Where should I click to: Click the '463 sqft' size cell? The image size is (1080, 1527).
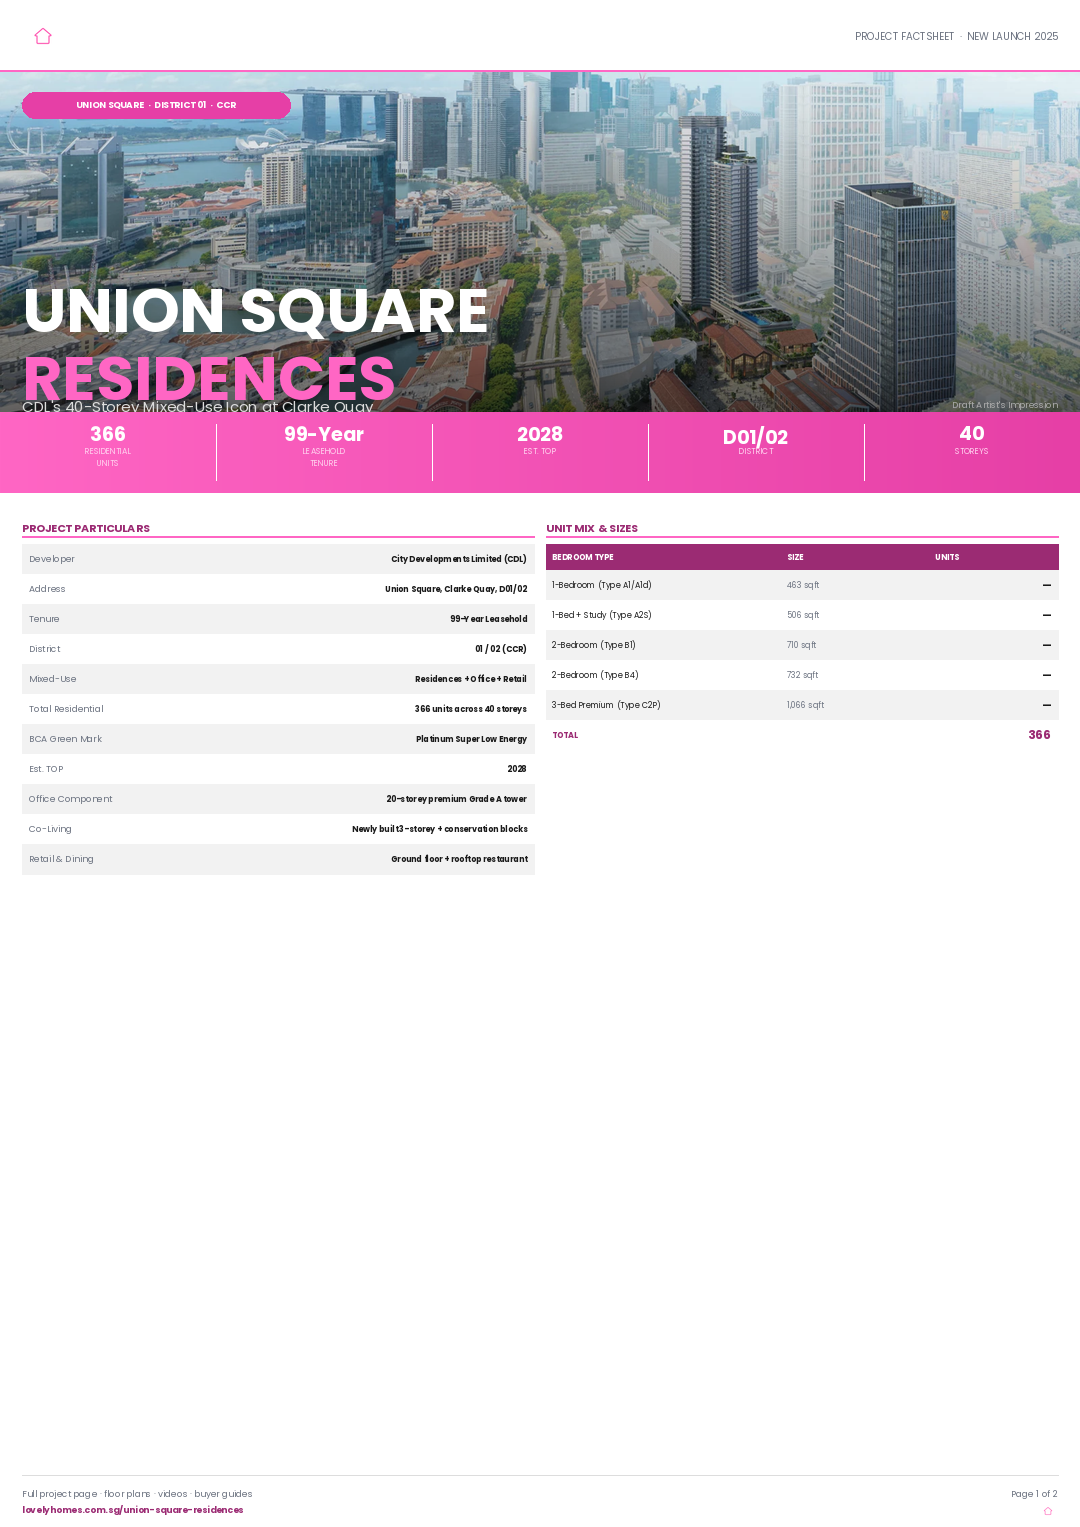pyautogui.click(x=803, y=585)
